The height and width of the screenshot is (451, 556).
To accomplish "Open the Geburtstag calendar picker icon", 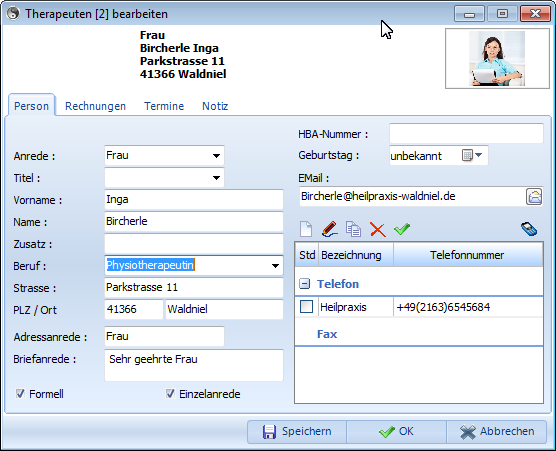I will (x=472, y=155).
